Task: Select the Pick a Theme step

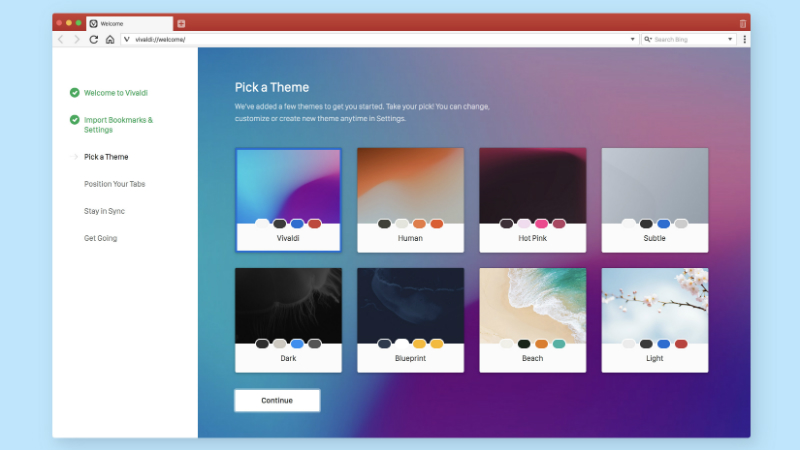Action: point(106,157)
